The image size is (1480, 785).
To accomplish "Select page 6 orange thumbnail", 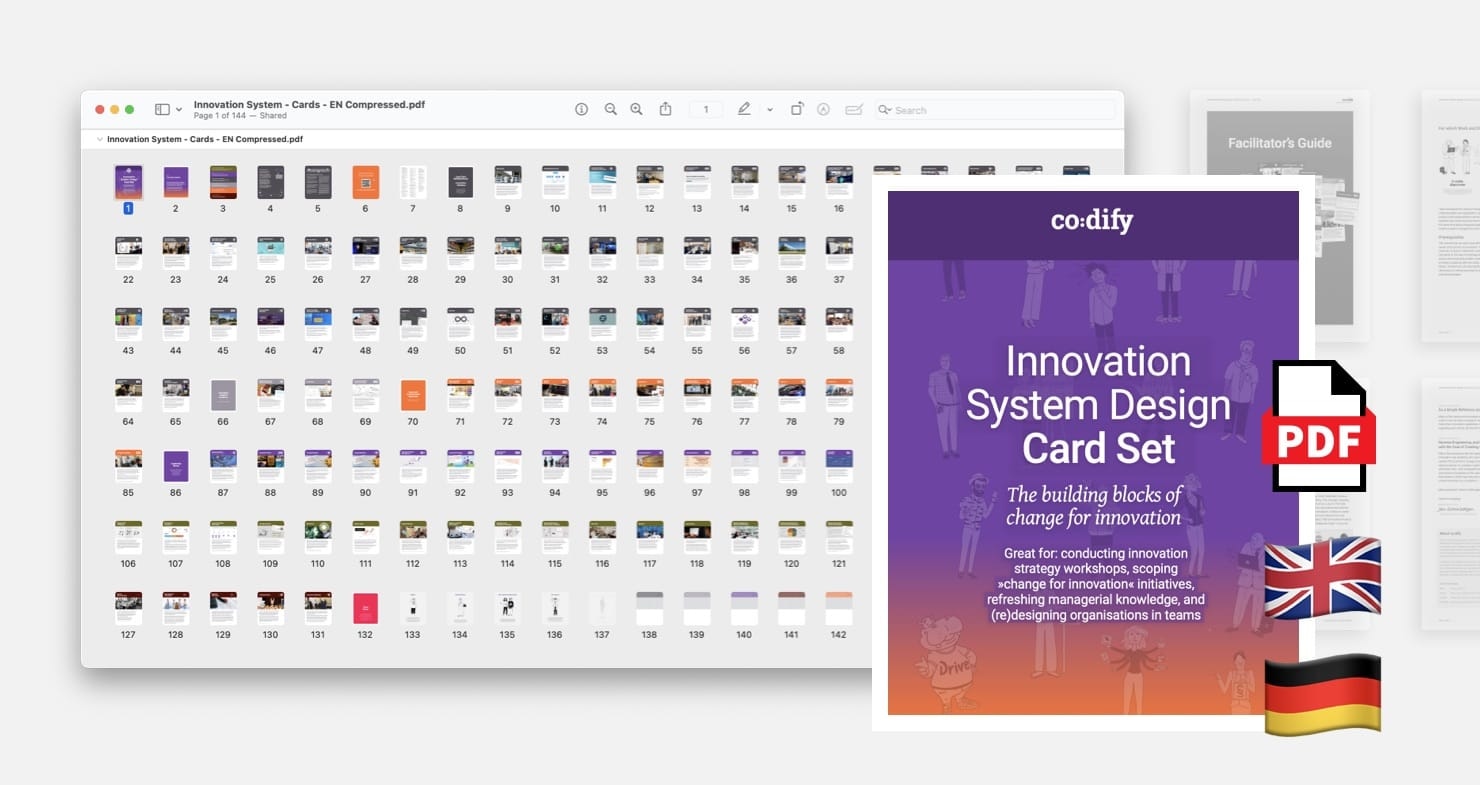I will [x=366, y=182].
